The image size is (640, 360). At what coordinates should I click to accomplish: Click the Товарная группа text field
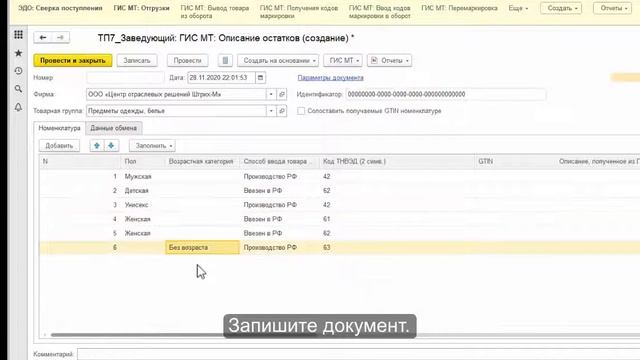pyautogui.click(x=176, y=111)
